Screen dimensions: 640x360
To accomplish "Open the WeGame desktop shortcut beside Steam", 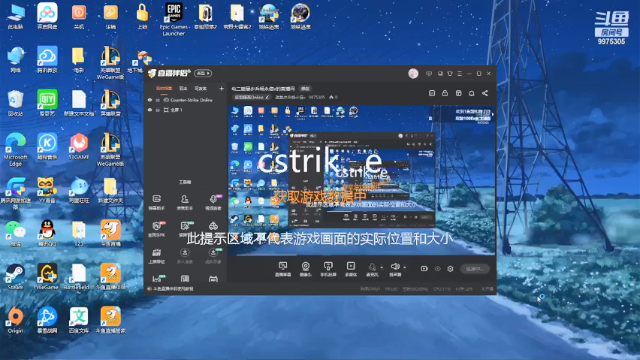I will [x=47, y=277].
